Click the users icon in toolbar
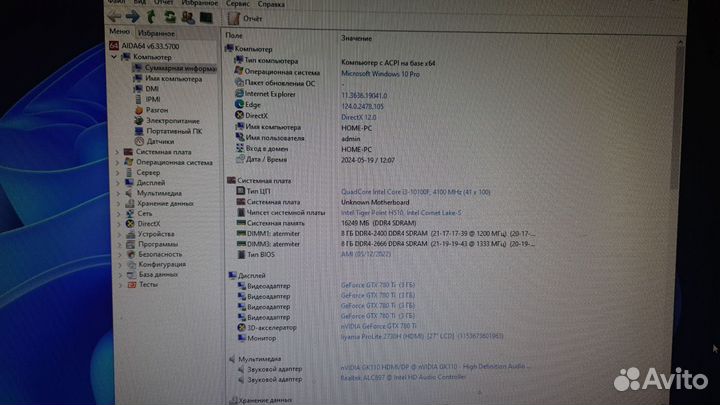Image resolution: width=720 pixels, height=405 pixels. 187,17
